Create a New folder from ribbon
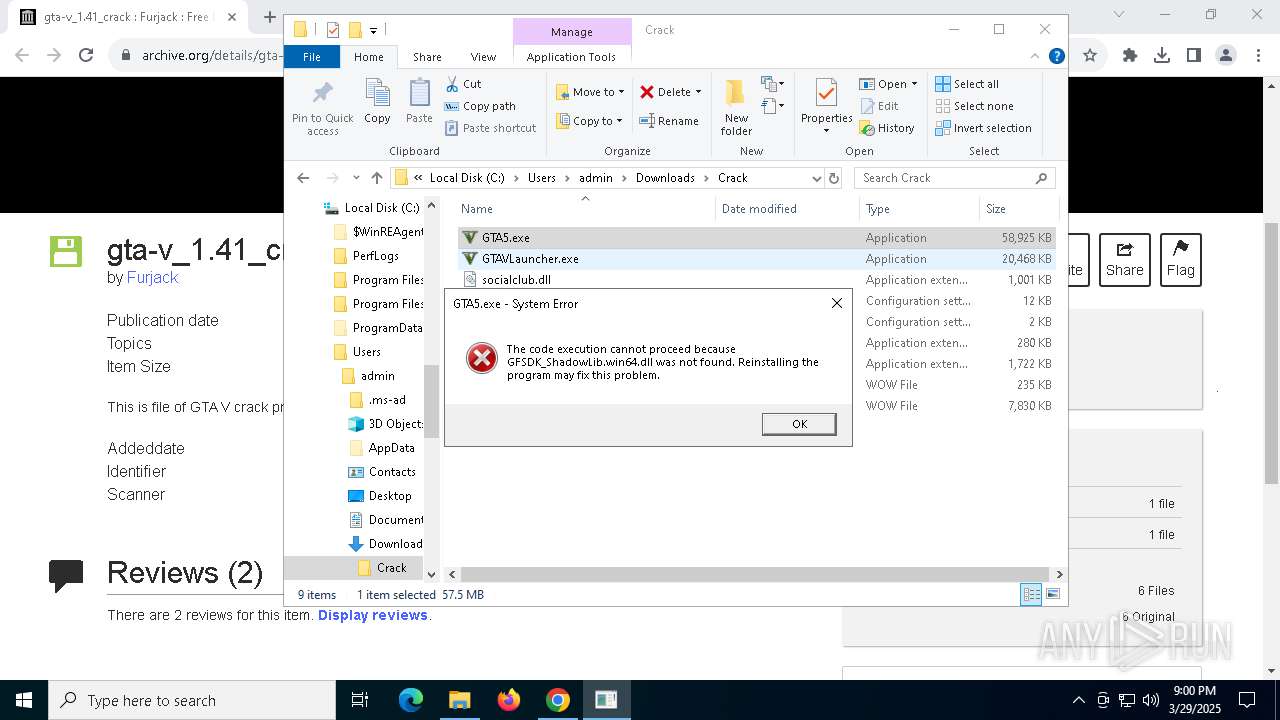Viewport: 1280px width, 720px height. point(736,107)
